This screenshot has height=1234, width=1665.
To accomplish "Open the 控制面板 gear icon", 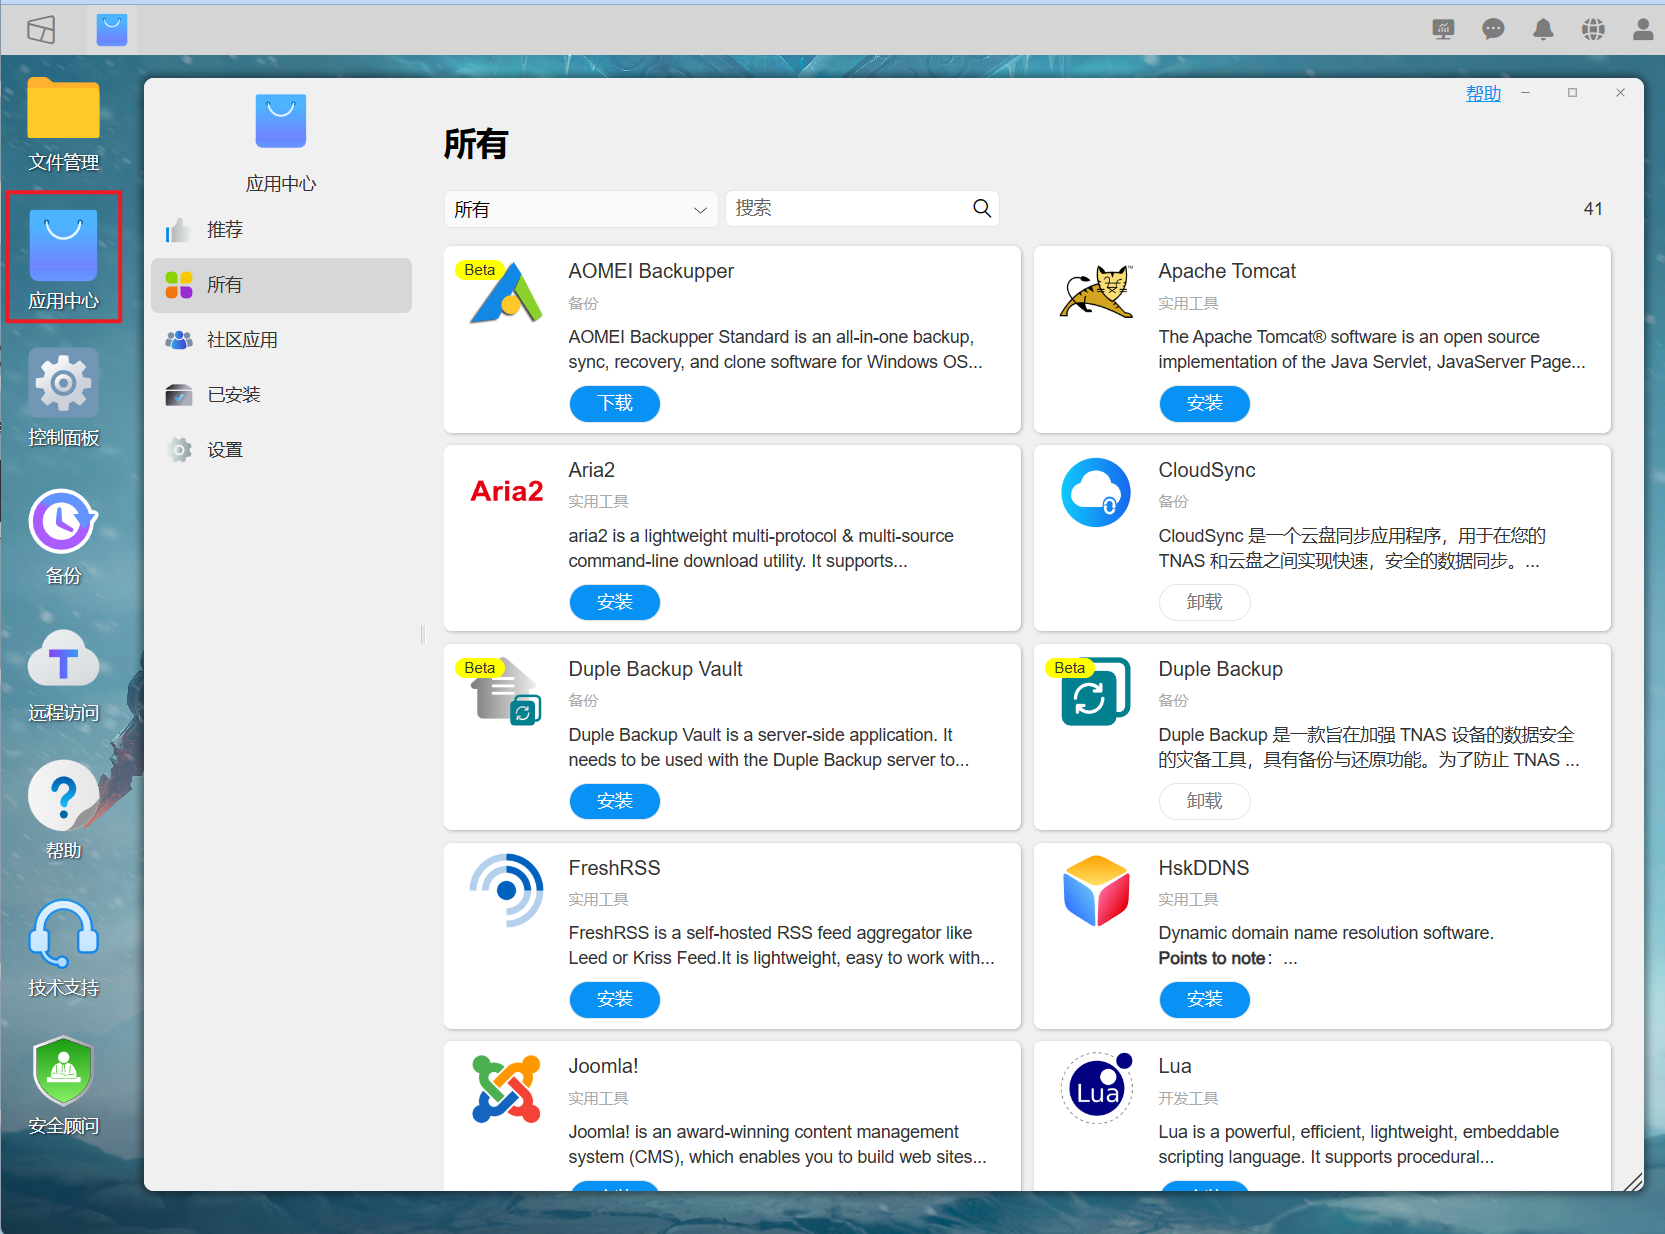I will [x=63, y=382].
